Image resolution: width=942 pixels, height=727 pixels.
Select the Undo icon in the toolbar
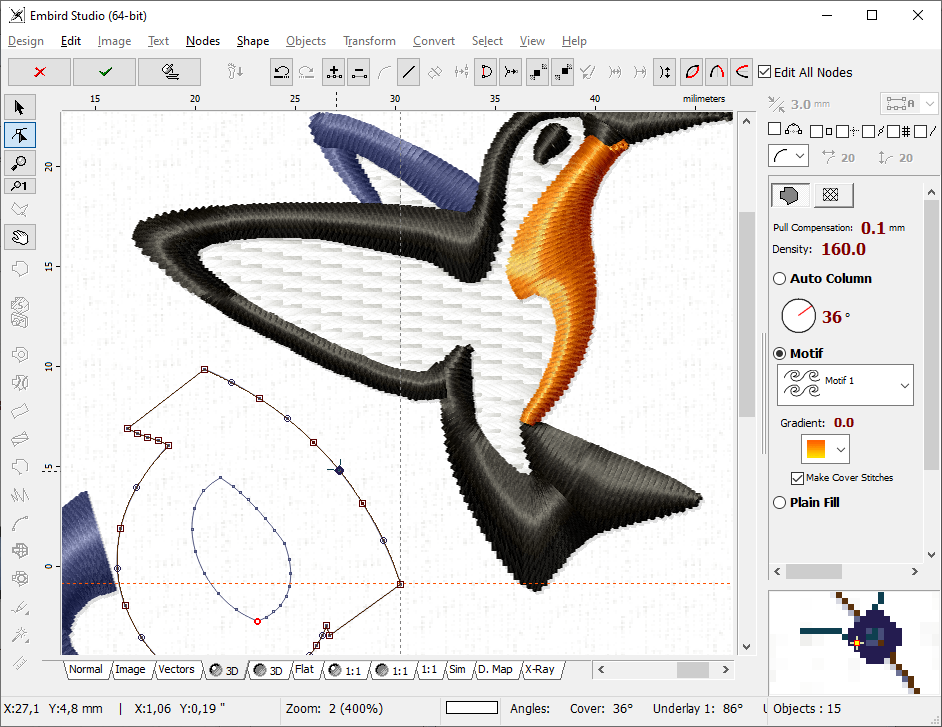(x=281, y=71)
